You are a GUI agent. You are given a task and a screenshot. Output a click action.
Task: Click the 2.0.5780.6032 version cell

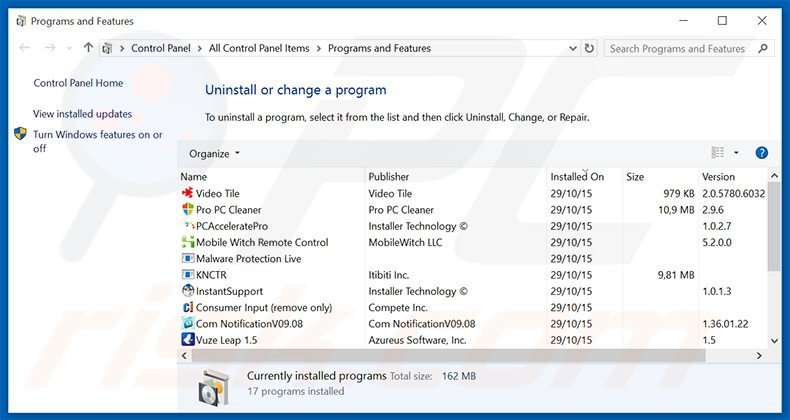(734, 193)
